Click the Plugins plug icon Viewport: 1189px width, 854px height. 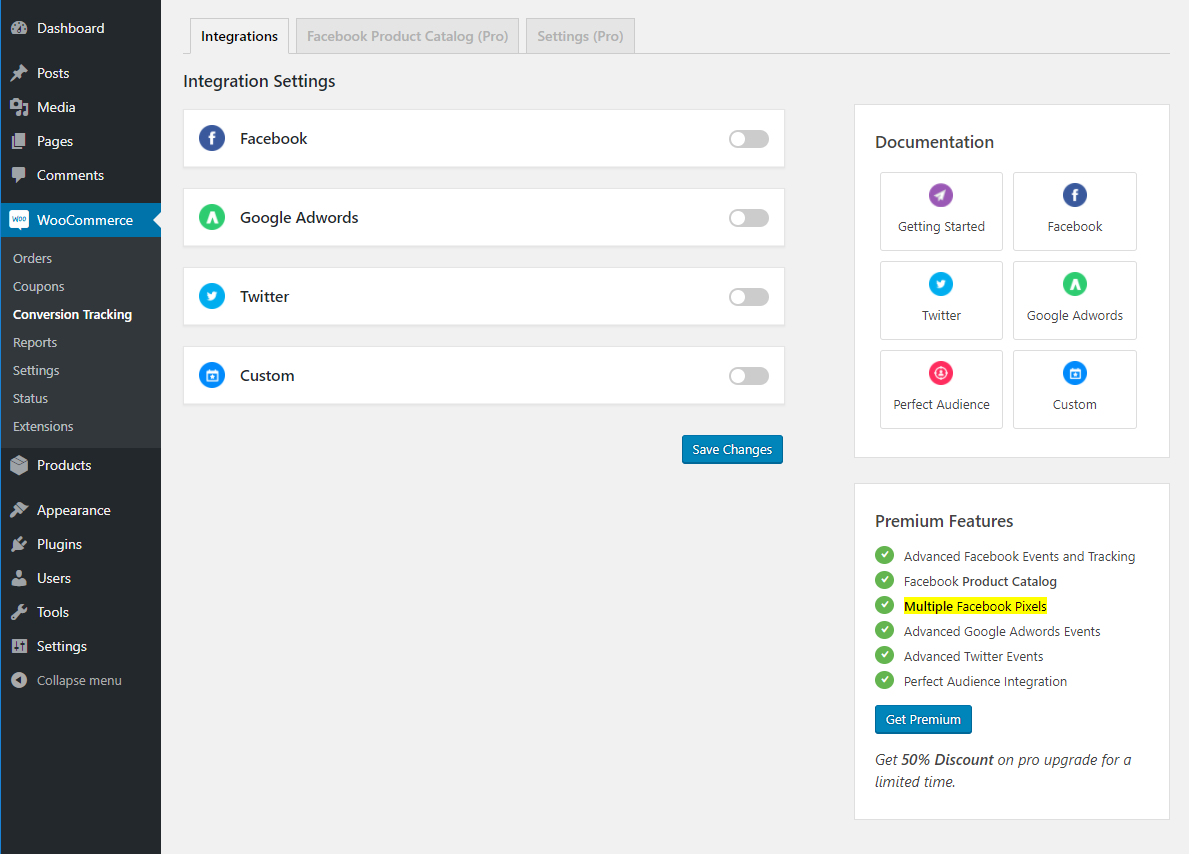coord(19,544)
